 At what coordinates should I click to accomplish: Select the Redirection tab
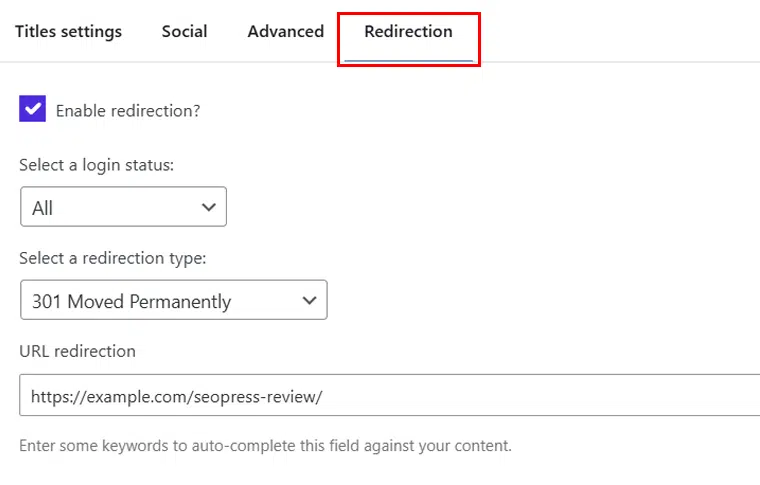pyautogui.click(x=408, y=31)
